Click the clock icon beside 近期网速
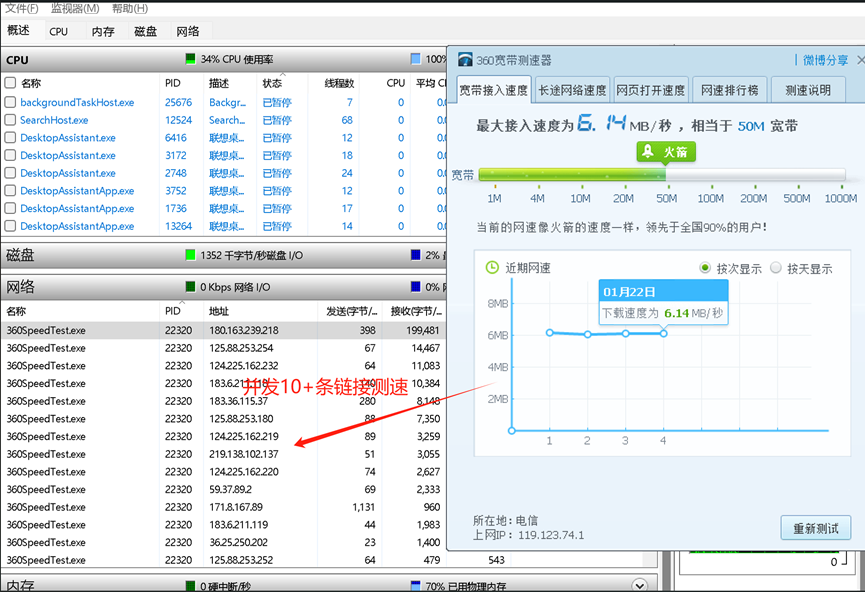This screenshot has width=865, height=592. click(x=492, y=268)
